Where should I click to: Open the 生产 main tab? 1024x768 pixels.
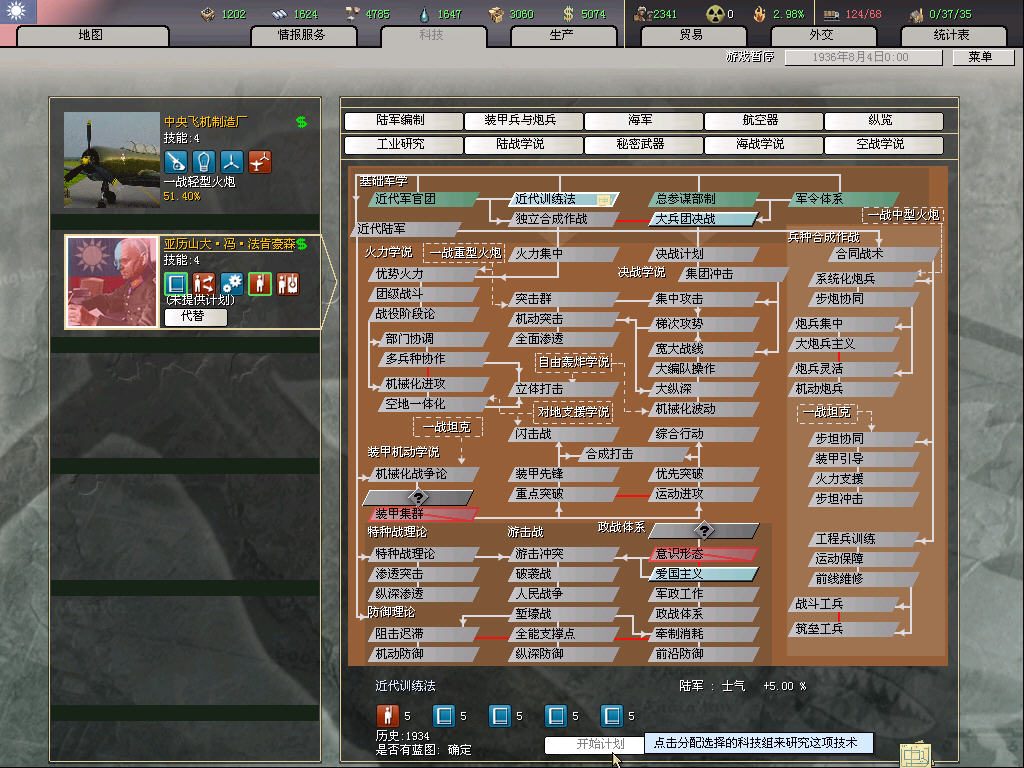pos(564,35)
